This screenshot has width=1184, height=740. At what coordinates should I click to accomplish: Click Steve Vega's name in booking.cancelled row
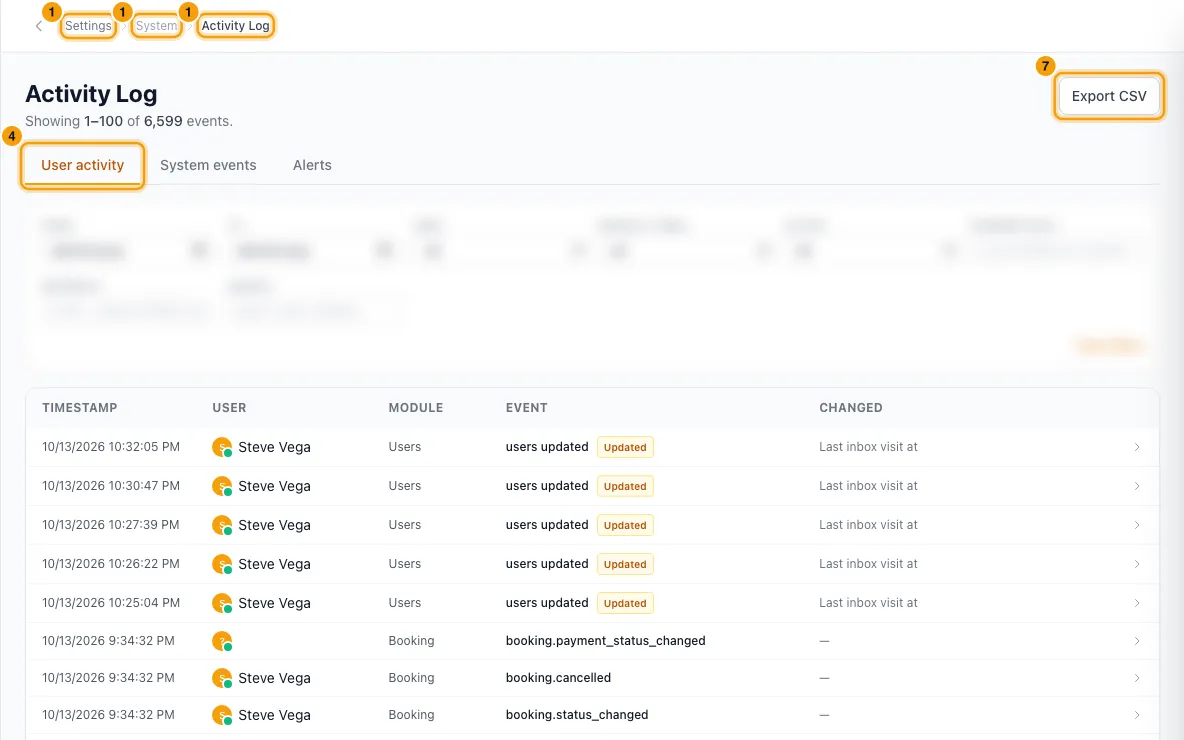pyautogui.click(x=274, y=678)
